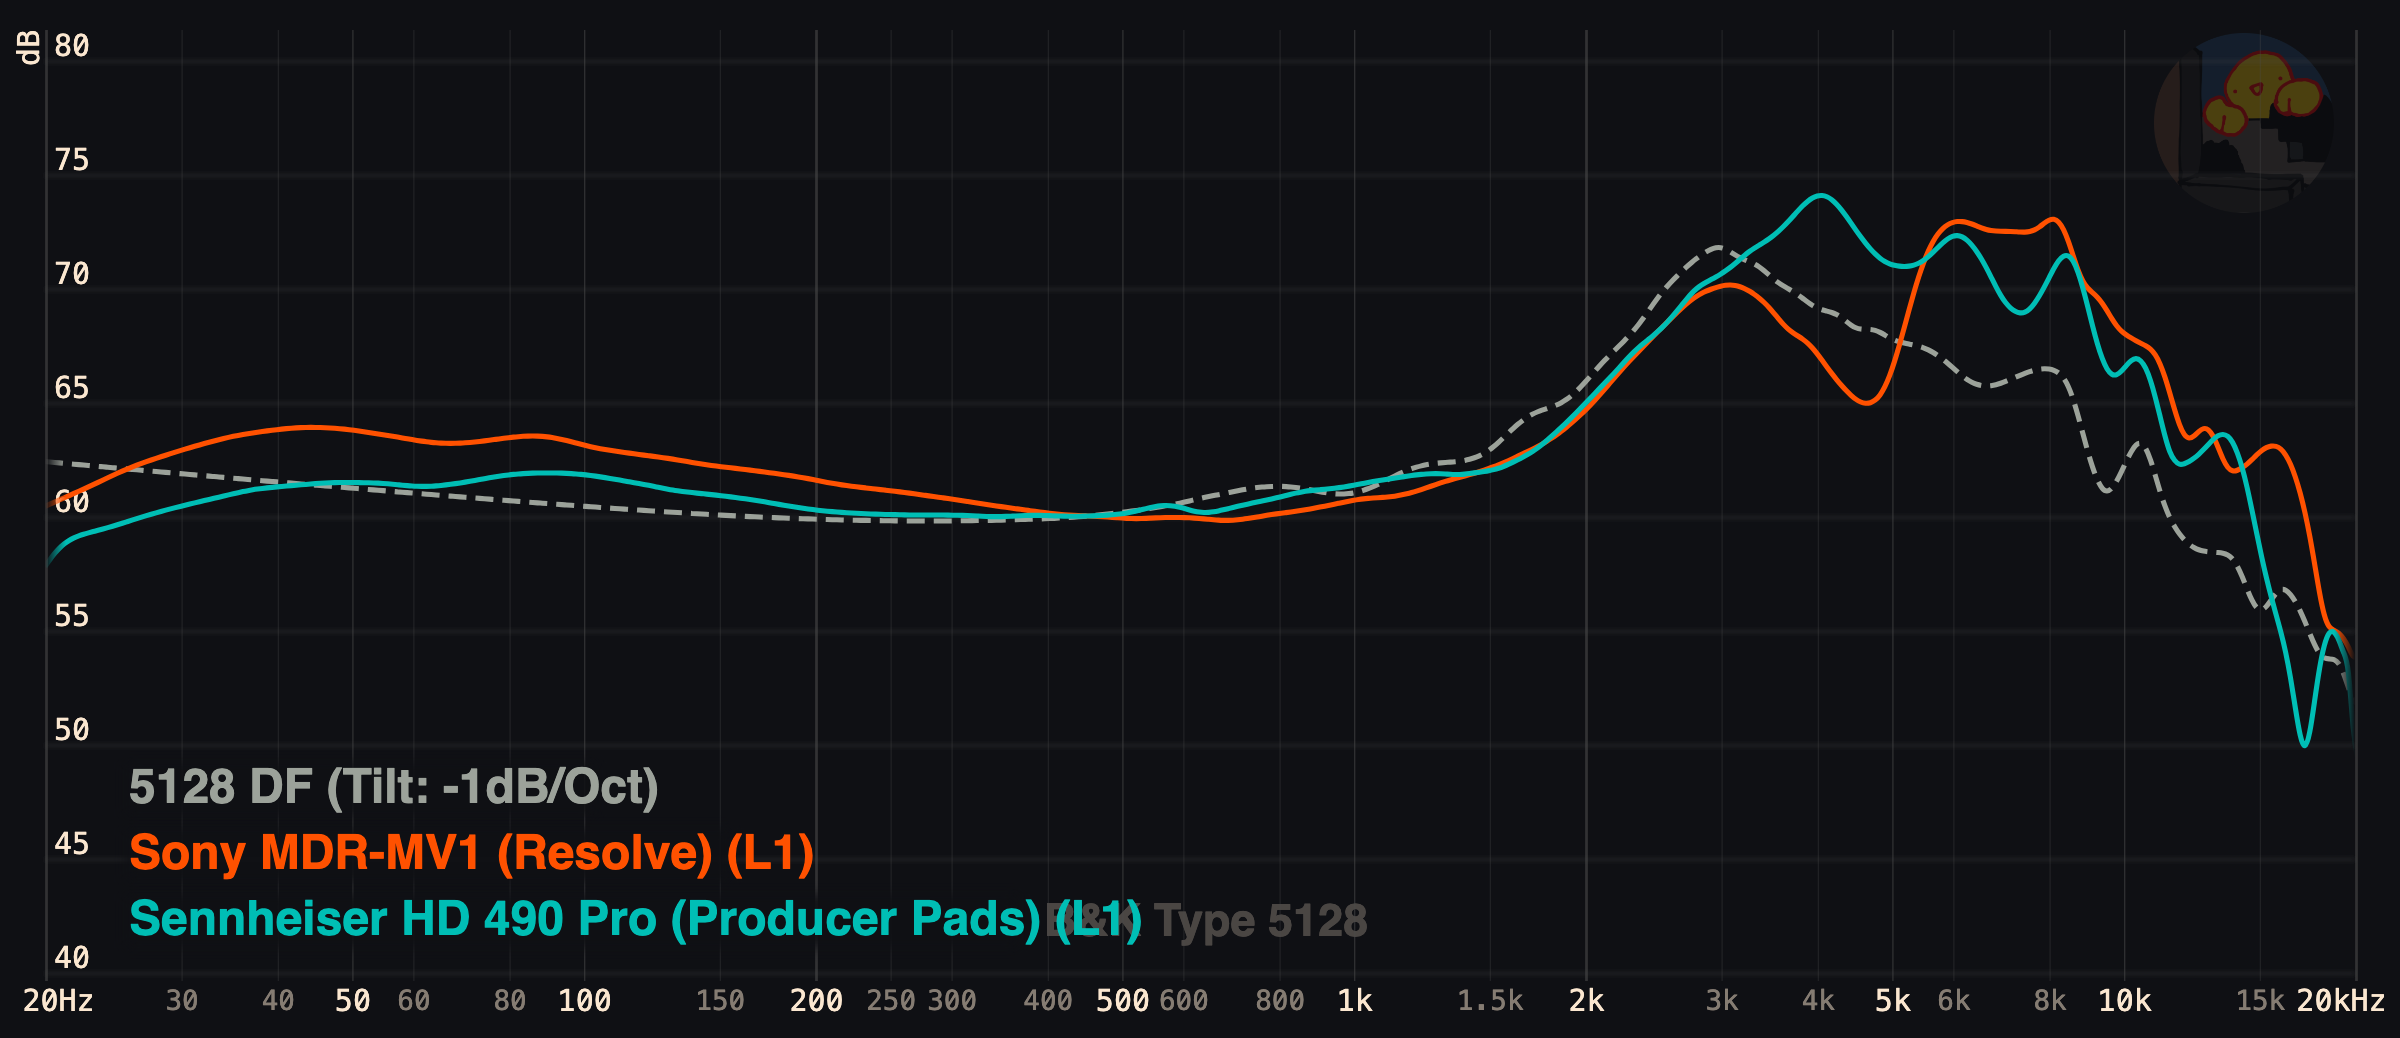Click the 100 frequency axis label
Image resolution: width=2400 pixels, height=1038 pixels.
click(584, 1001)
